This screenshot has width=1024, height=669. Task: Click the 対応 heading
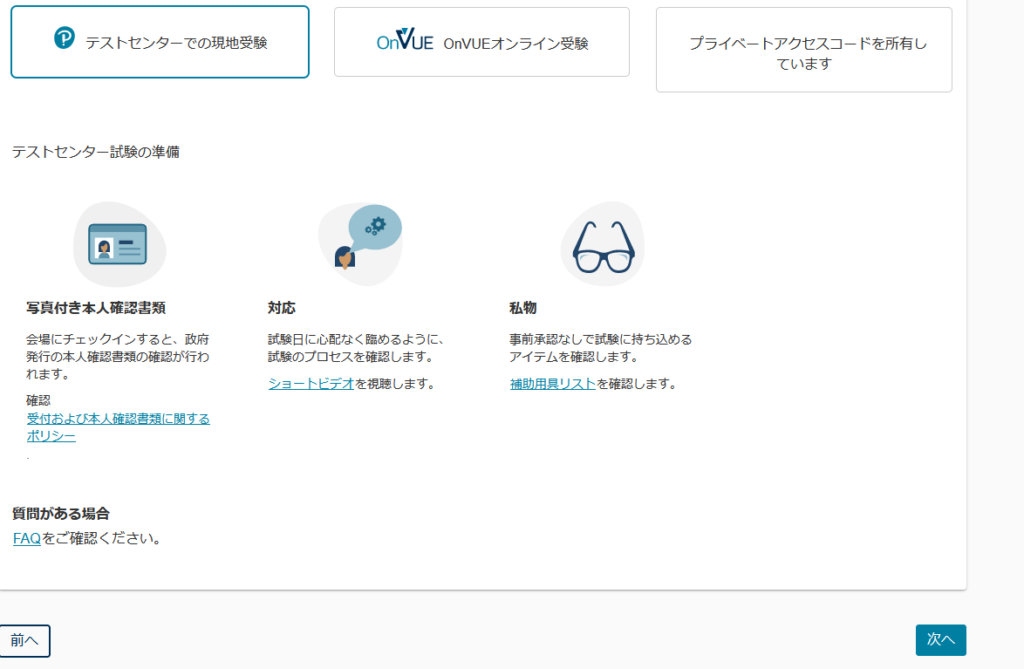[x=282, y=308]
